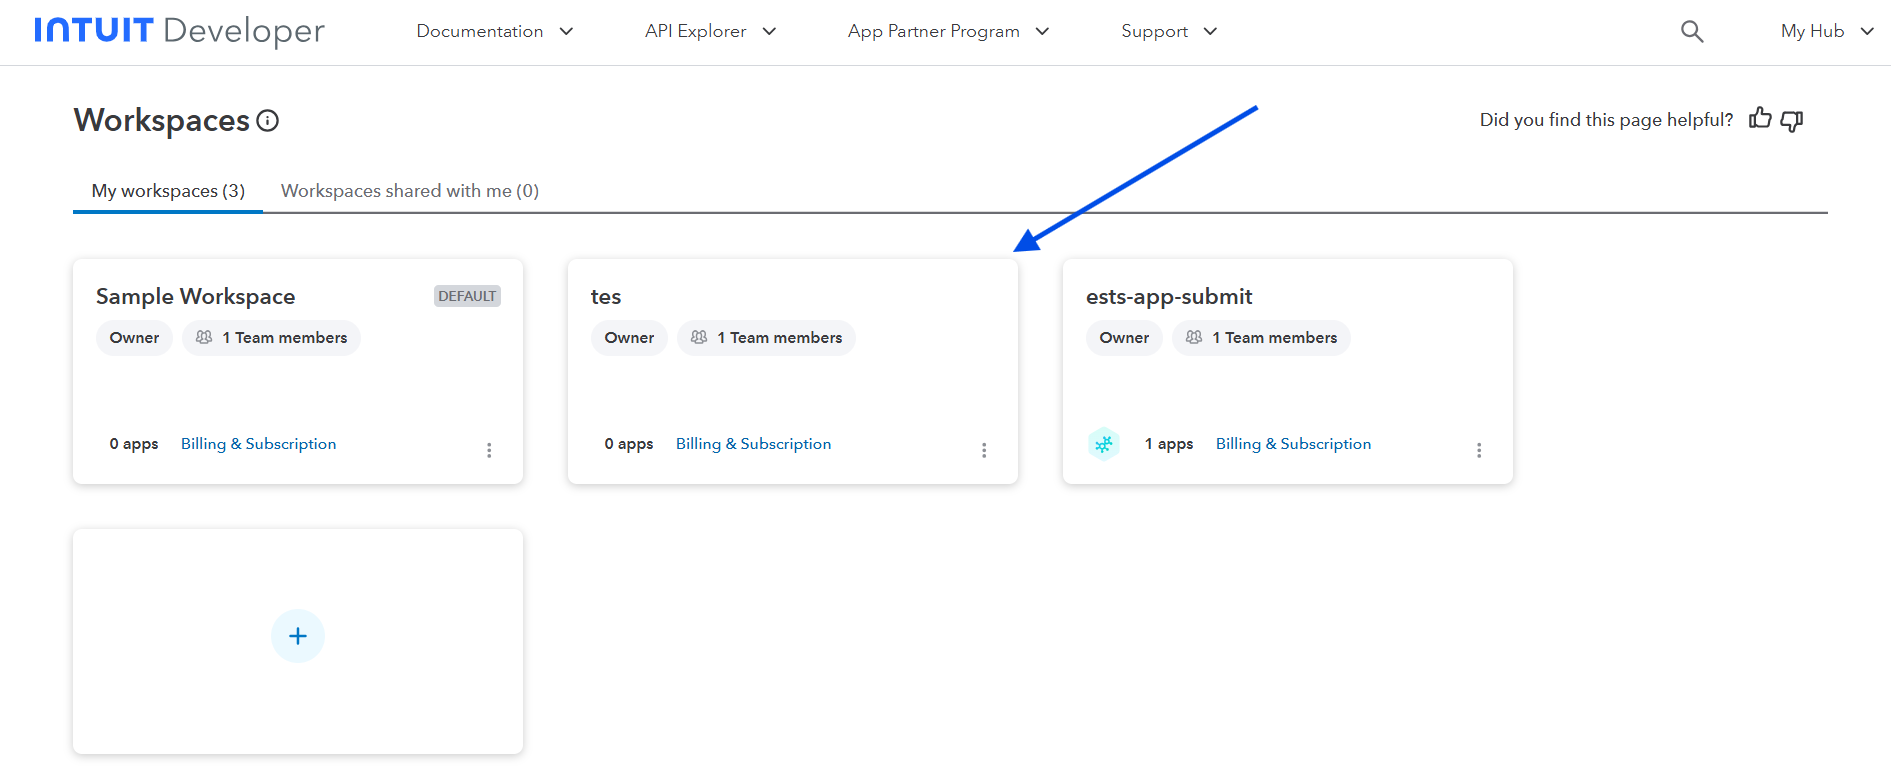
Task: Click the thumbs up helpful icon
Action: pyautogui.click(x=1760, y=119)
